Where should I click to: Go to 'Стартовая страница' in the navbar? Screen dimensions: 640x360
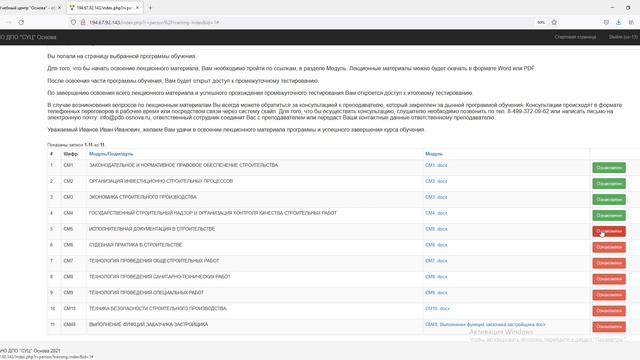575,37
